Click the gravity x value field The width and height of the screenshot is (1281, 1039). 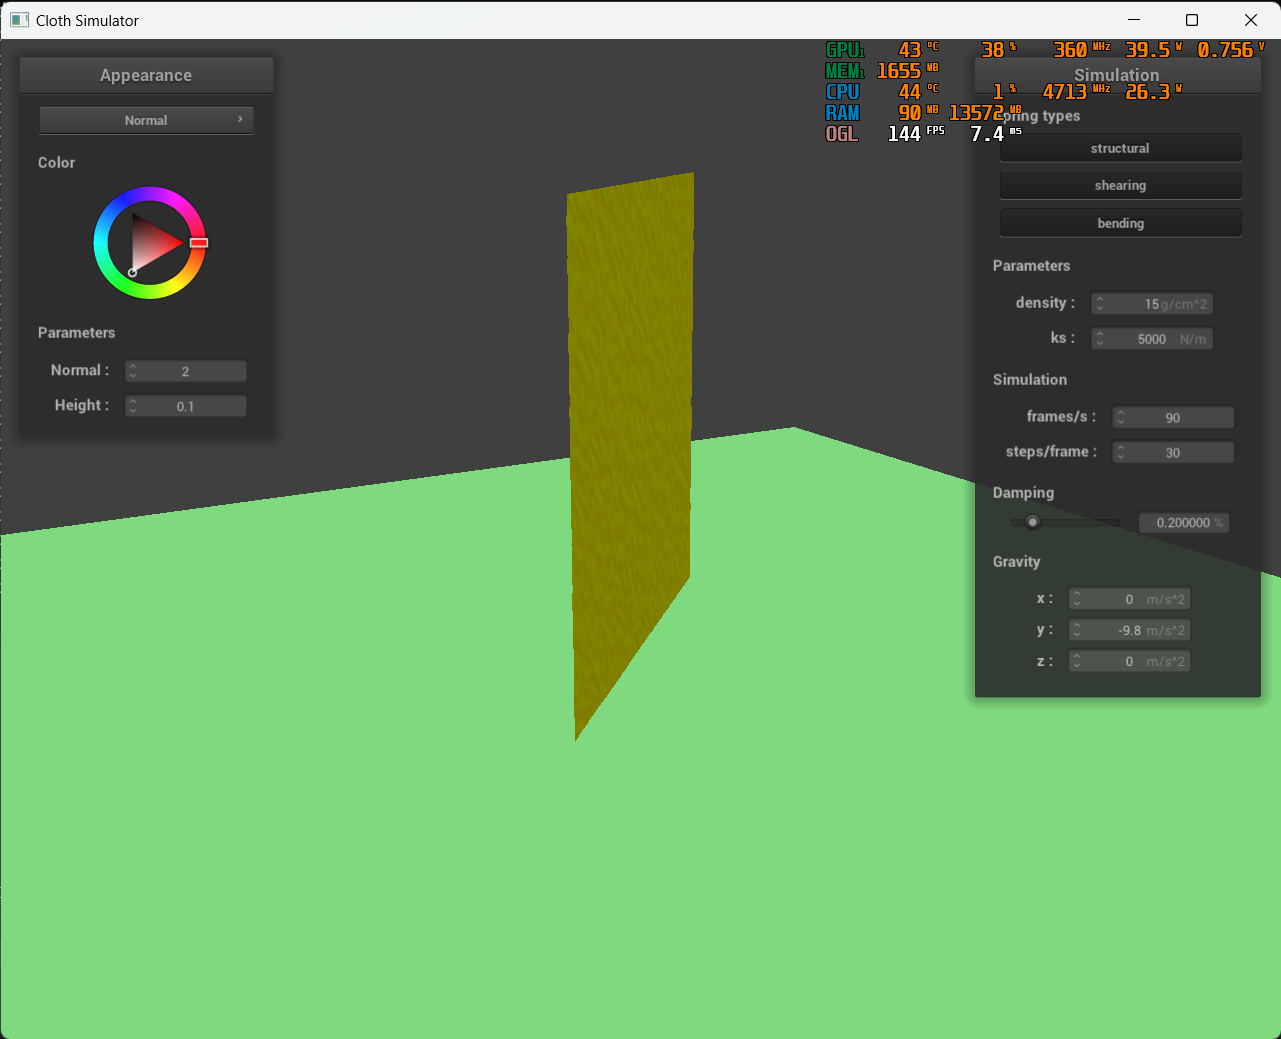[1130, 599]
